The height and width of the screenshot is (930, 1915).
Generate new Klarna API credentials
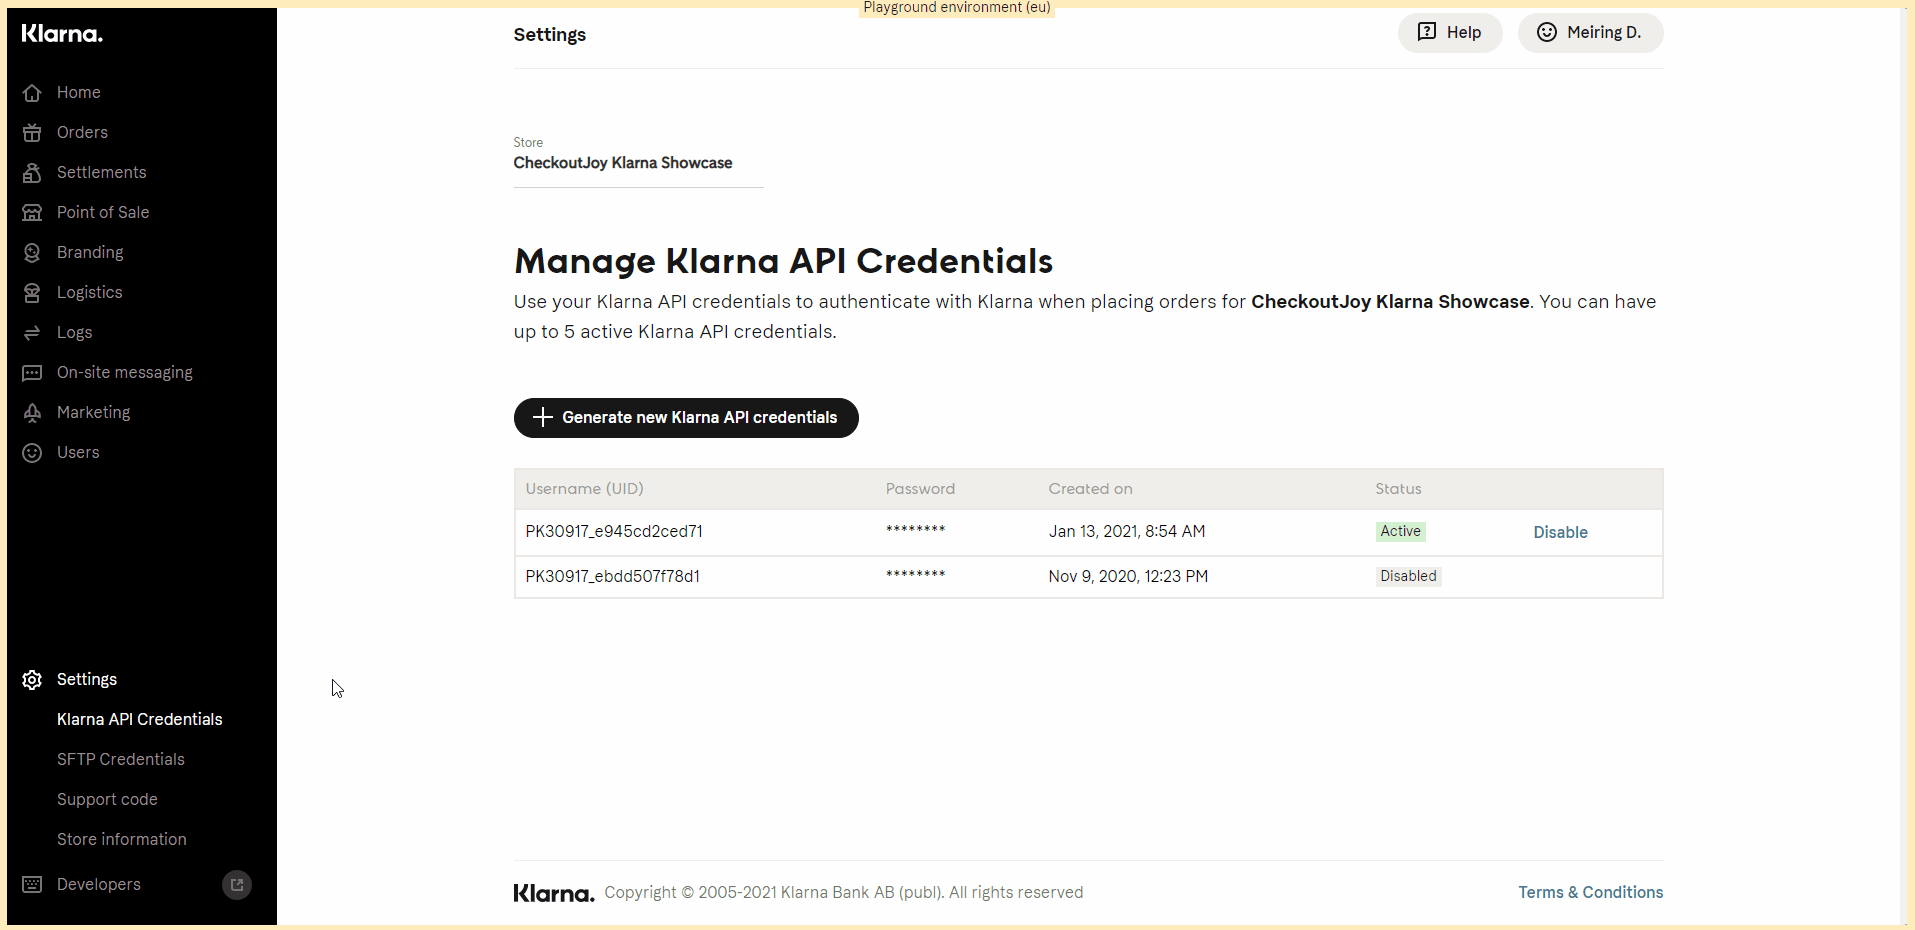(686, 417)
